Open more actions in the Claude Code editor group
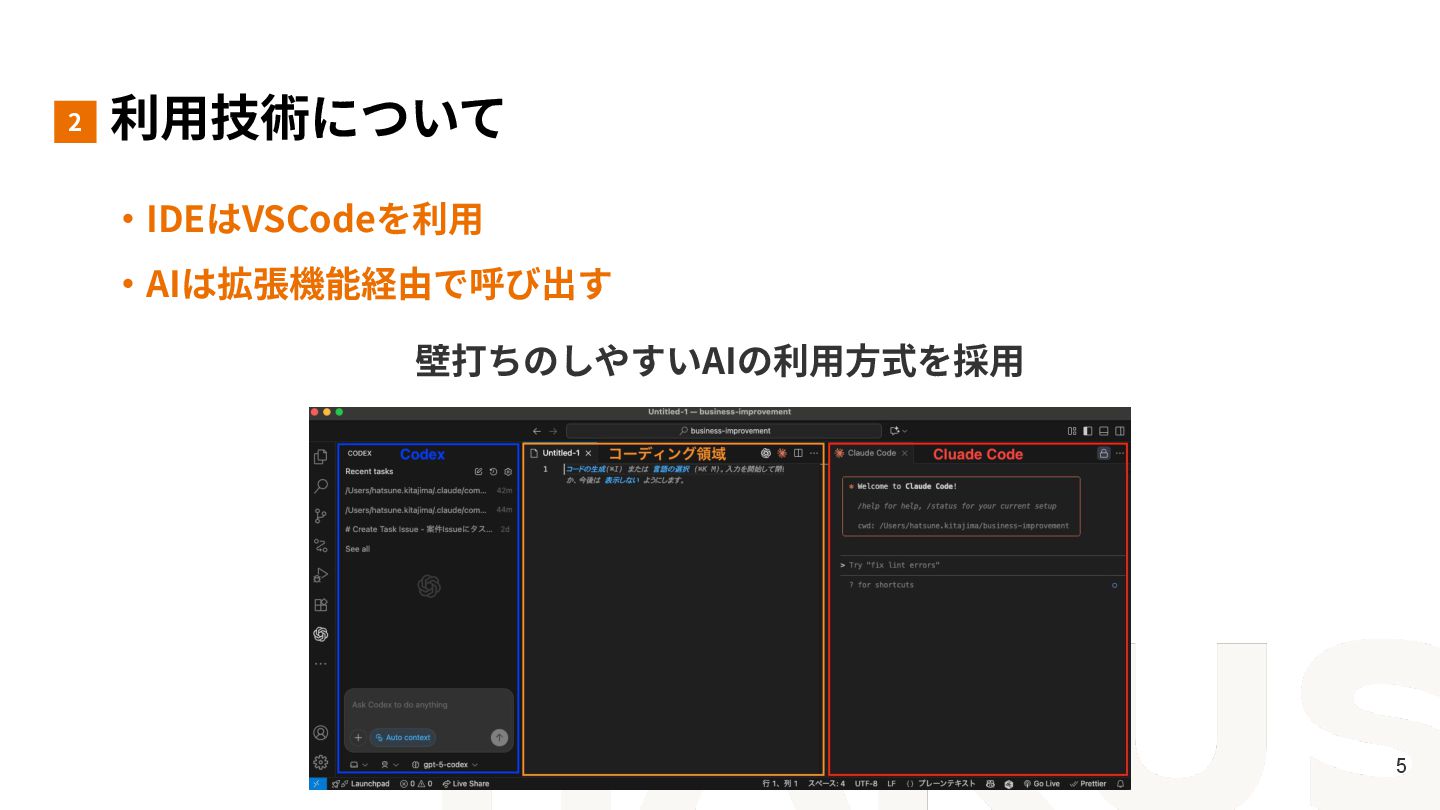Viewport: 1440px width, 810px height. coord(1119,453)
